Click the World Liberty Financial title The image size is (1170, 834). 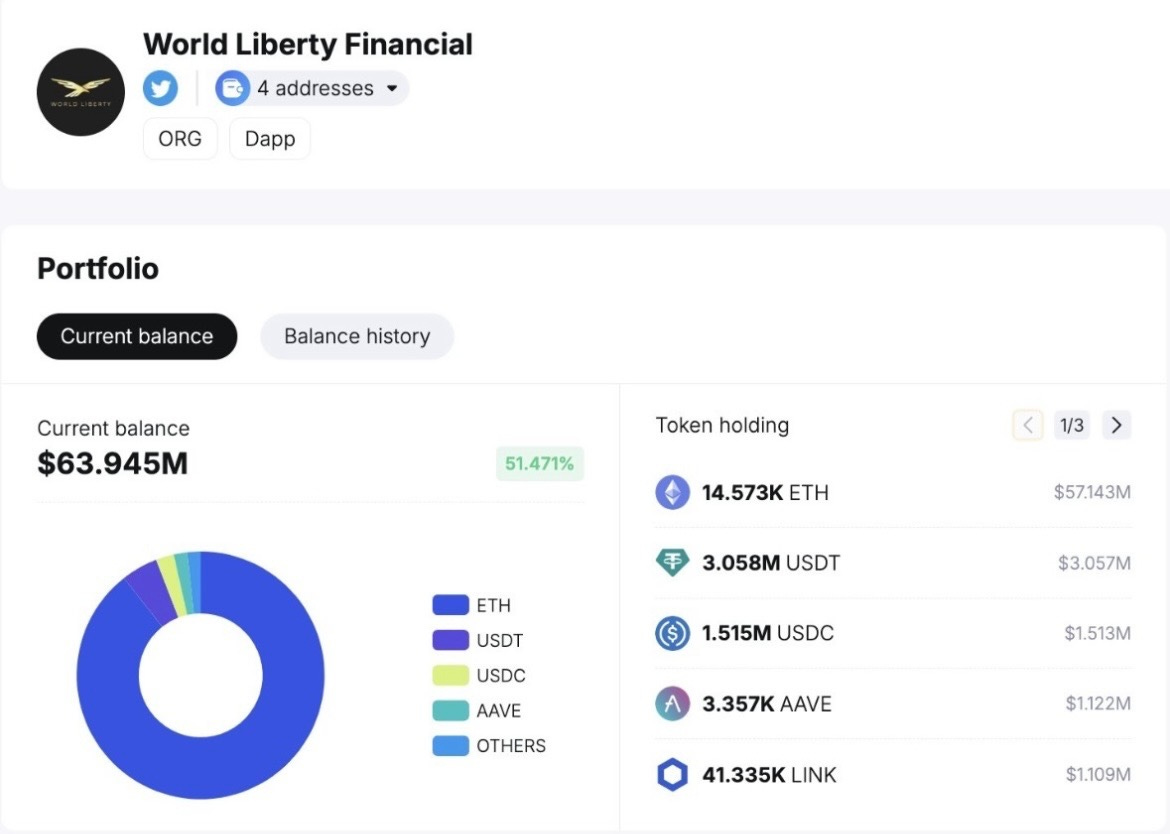(x=307, y=44)
